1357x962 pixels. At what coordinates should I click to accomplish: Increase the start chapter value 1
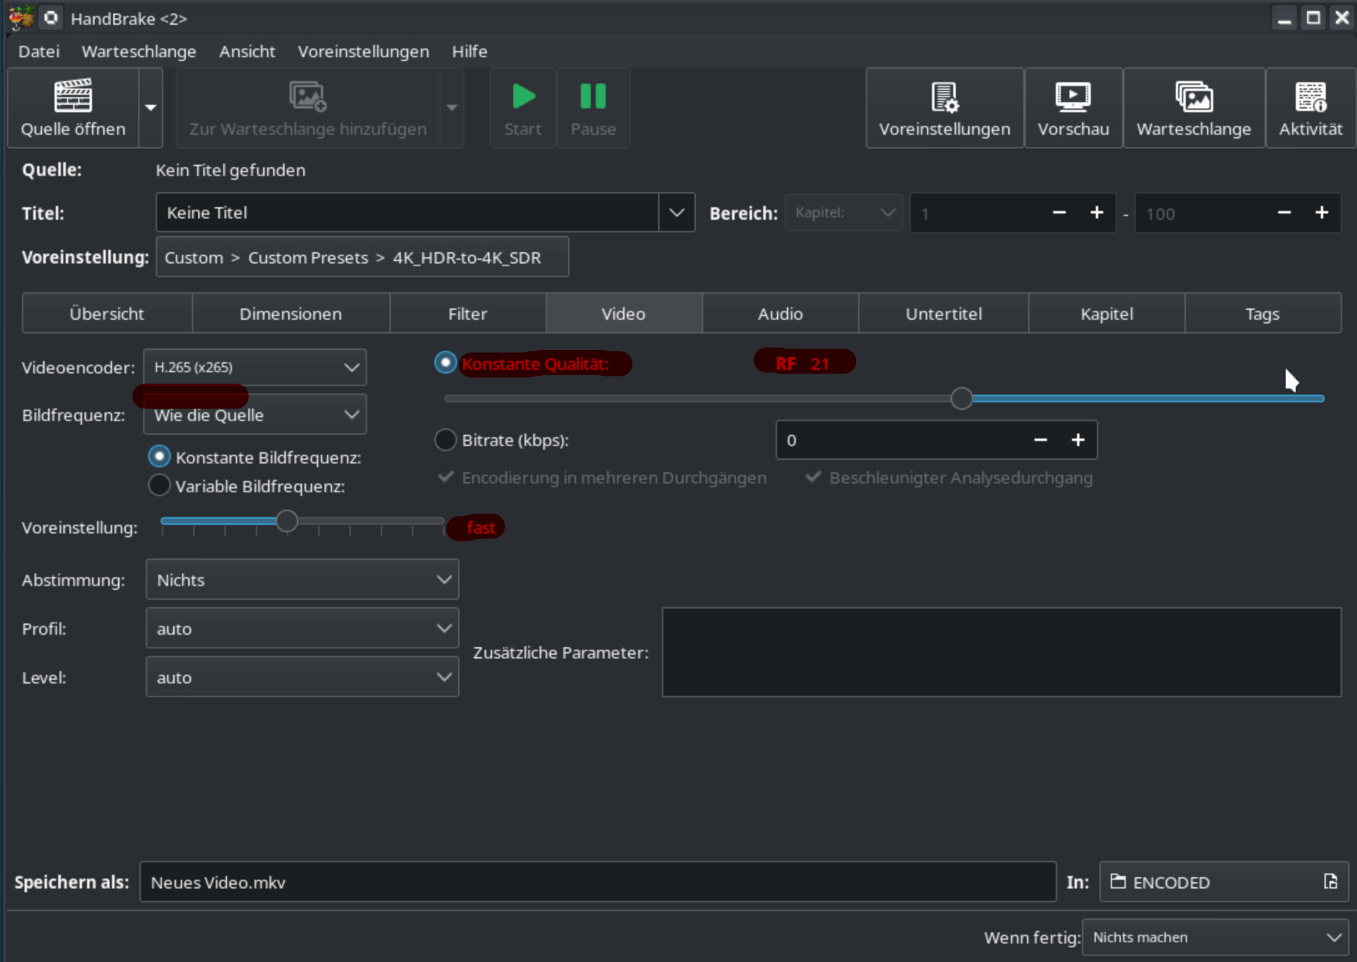tap(1097, 213)
